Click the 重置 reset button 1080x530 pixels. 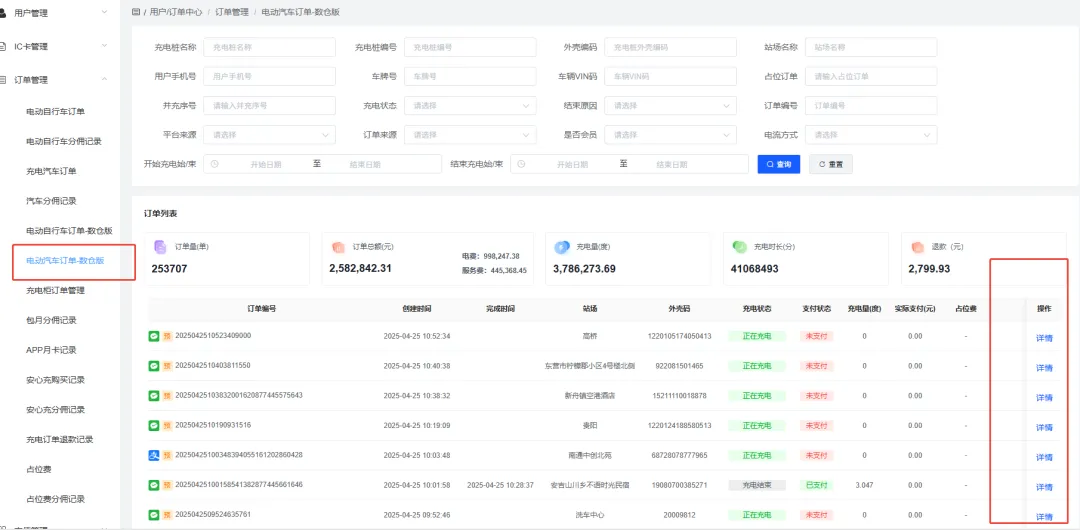(830, 164)
